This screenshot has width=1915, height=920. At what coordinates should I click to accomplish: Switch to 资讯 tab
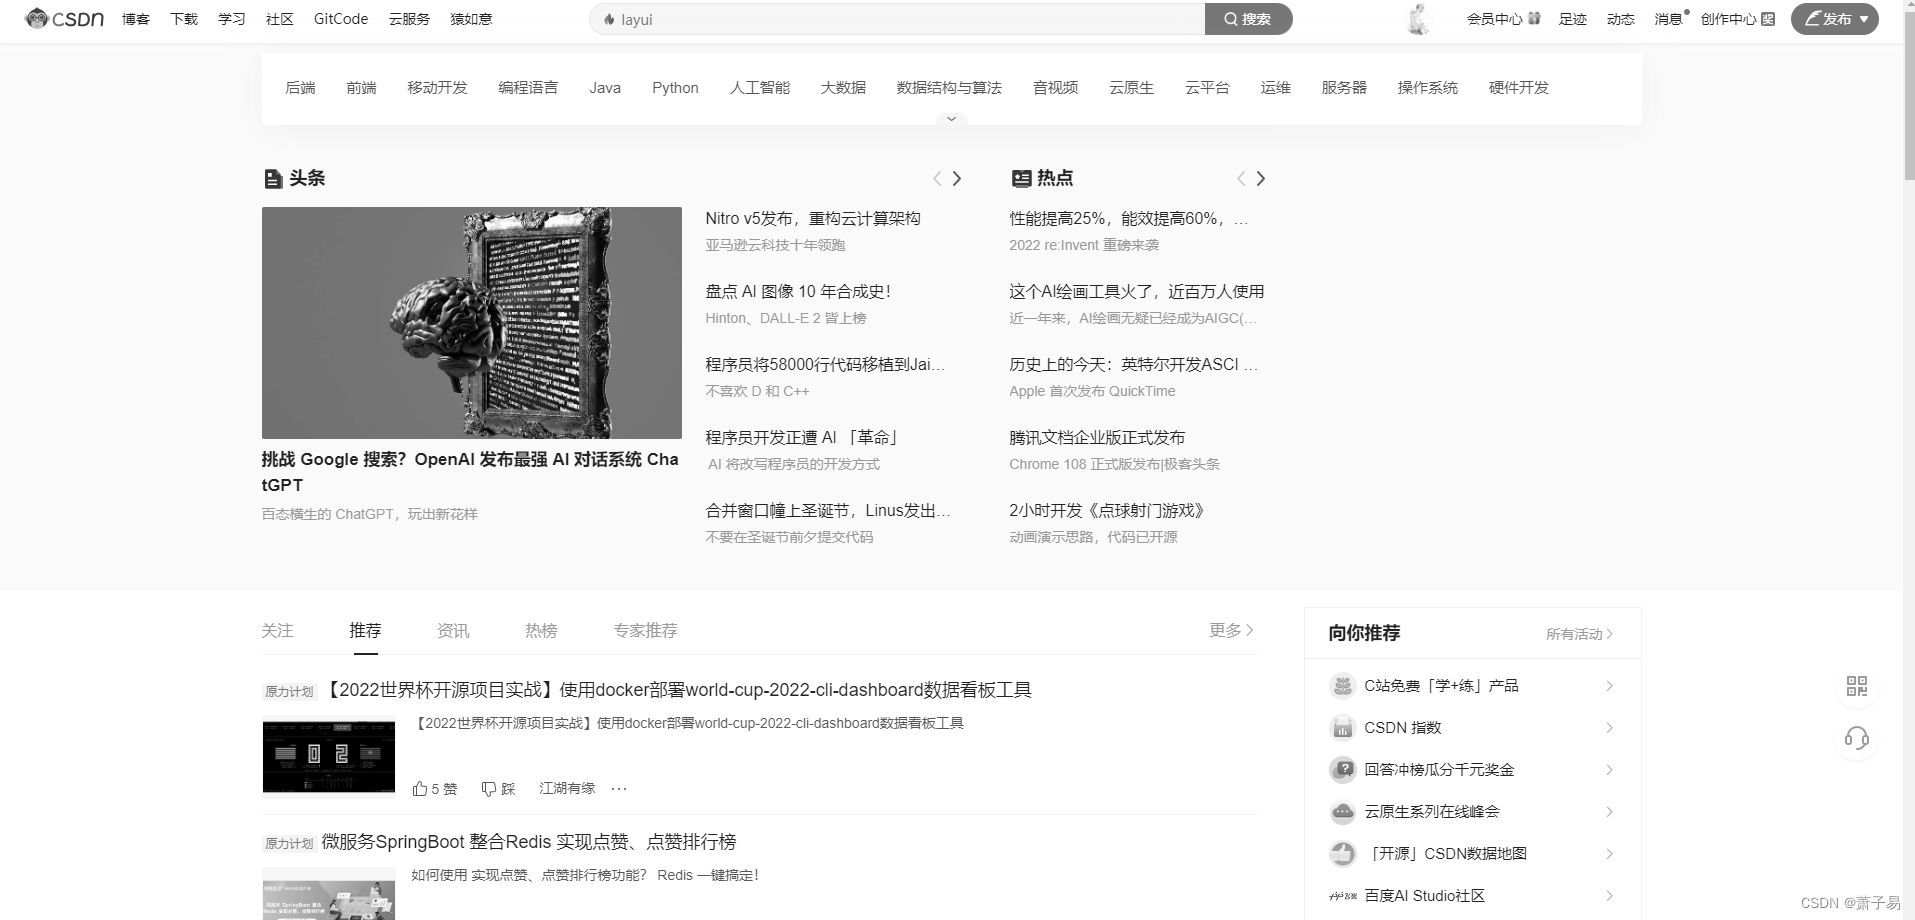point(453,631)
